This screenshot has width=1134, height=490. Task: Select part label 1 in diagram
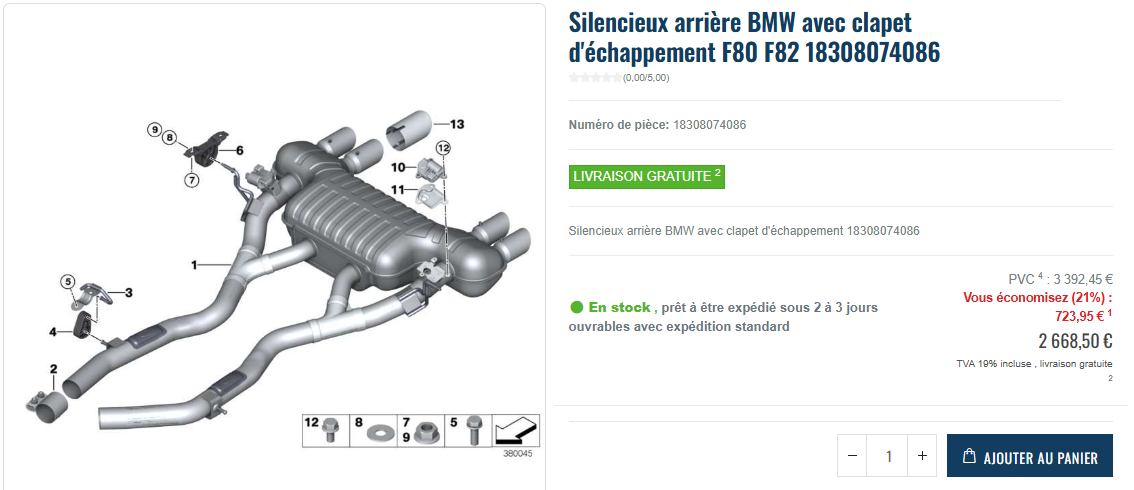194,265
